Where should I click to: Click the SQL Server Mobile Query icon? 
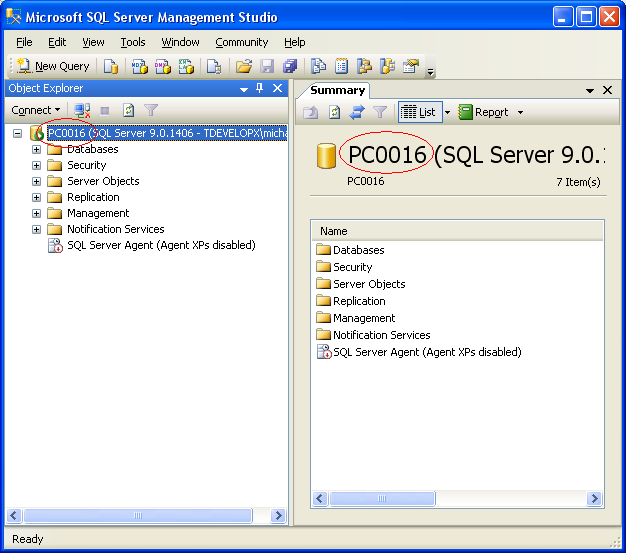214,66
